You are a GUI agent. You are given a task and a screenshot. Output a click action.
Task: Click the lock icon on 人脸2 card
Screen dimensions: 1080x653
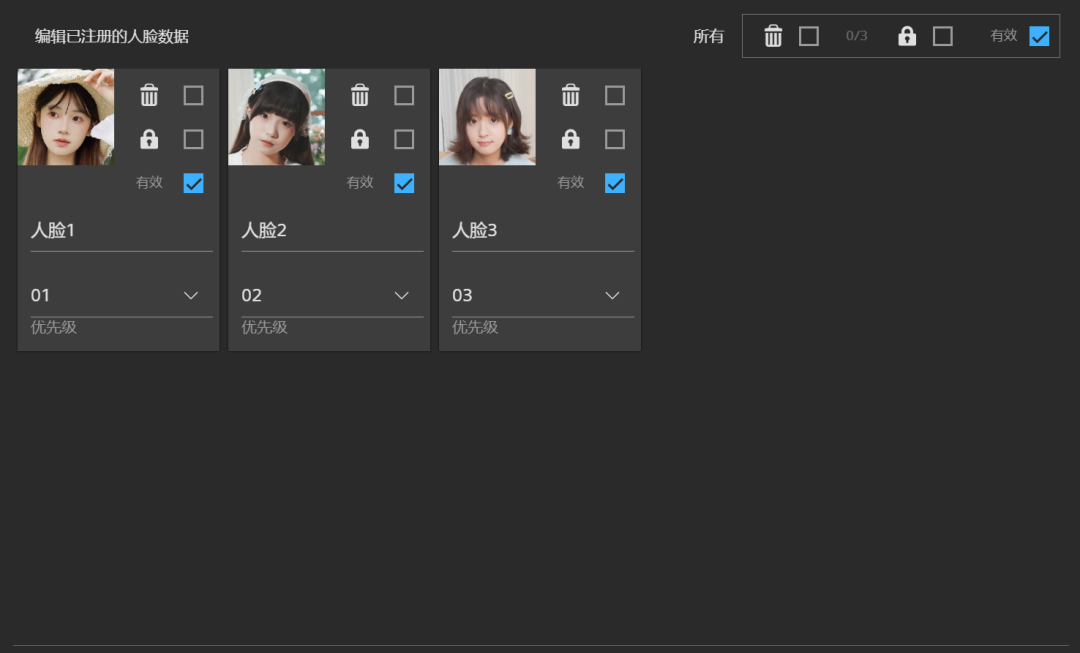click(360, 139)
